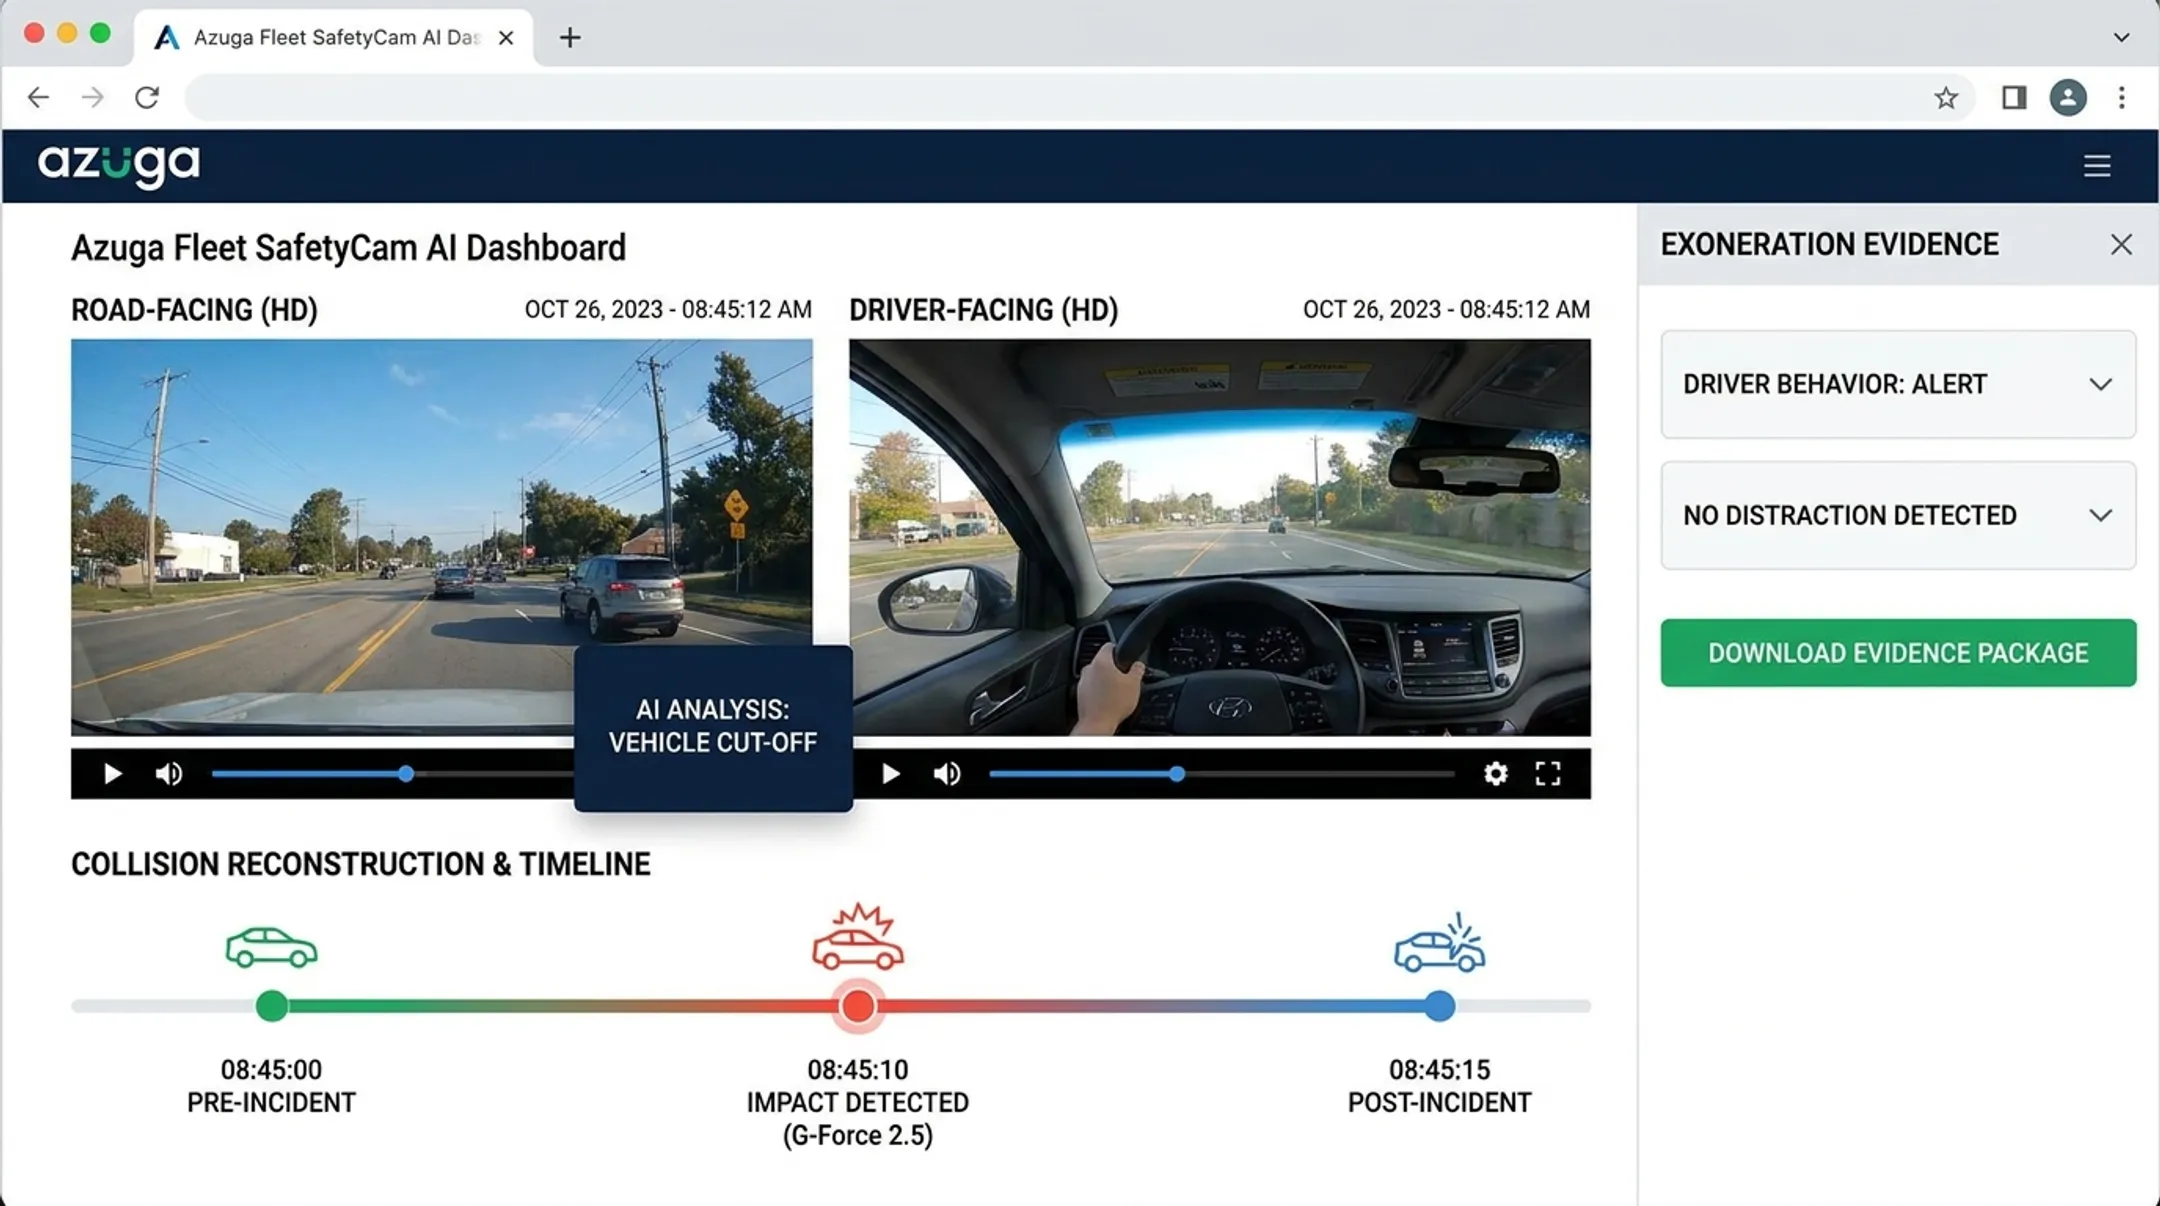Open the browser profile avatar
This screenshot has height=1206, width=2160.
click(x=2068, y=97)
